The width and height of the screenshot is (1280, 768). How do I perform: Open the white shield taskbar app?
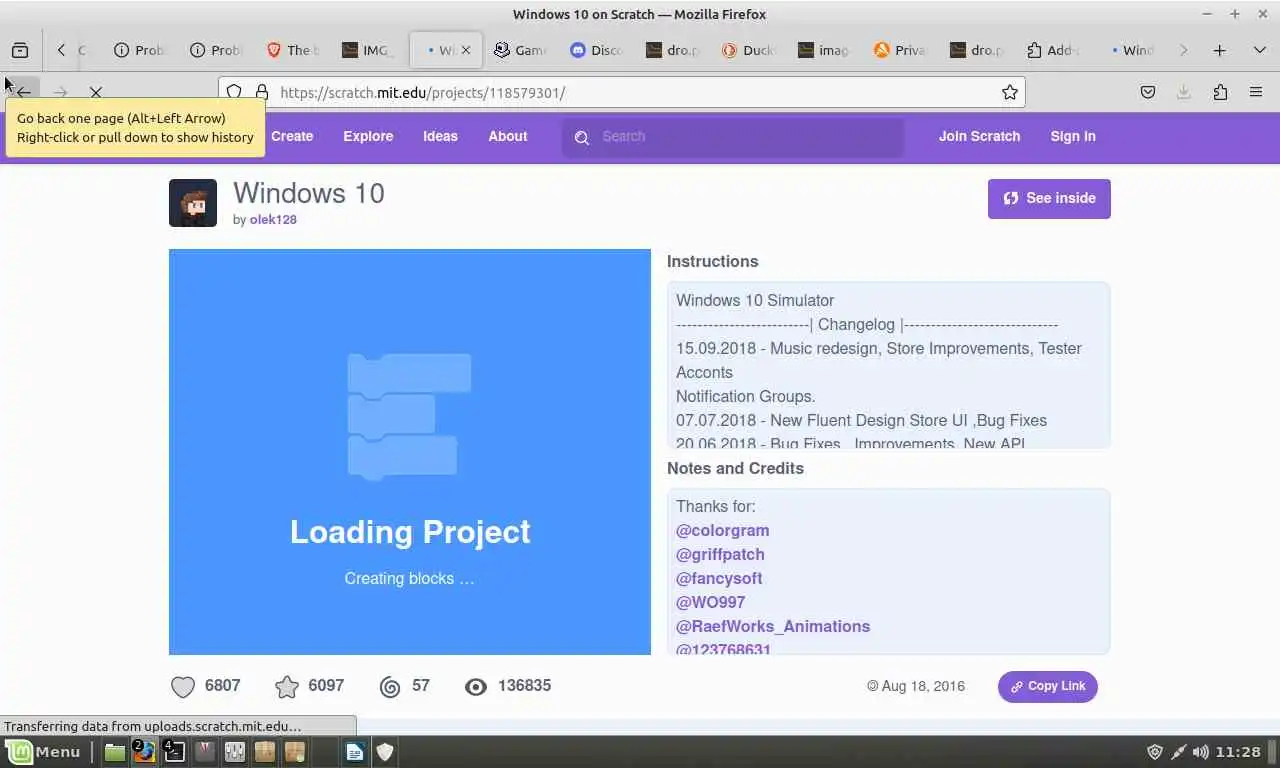385,752
